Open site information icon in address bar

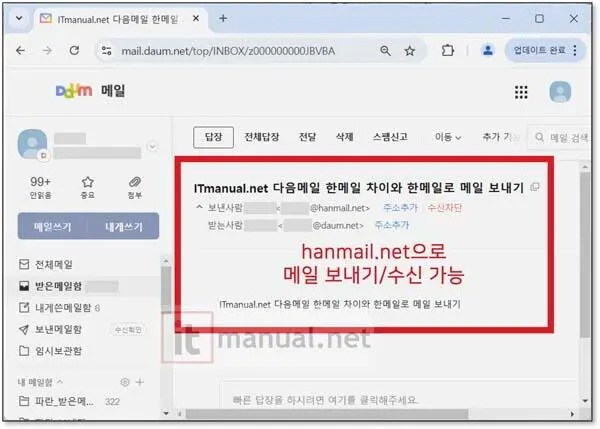tap(106, 51)
